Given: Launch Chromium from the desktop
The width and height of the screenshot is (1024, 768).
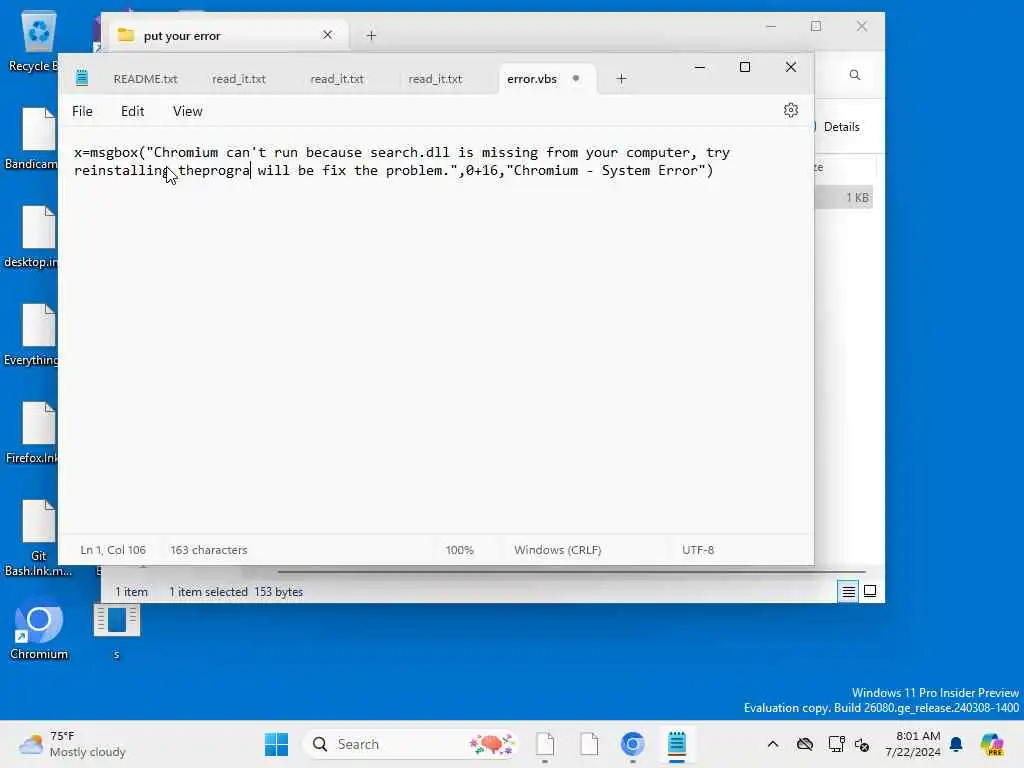Looking at the screenshot, I should pos(39,632).
